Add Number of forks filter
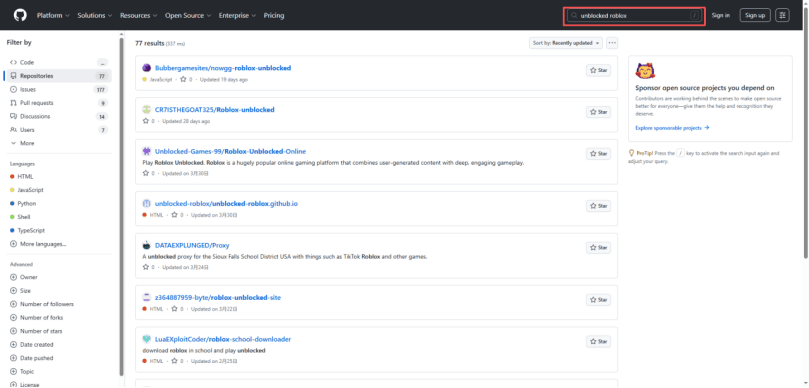Image resolution: width=809 pixels, height=388 pixels. point(36,317)
